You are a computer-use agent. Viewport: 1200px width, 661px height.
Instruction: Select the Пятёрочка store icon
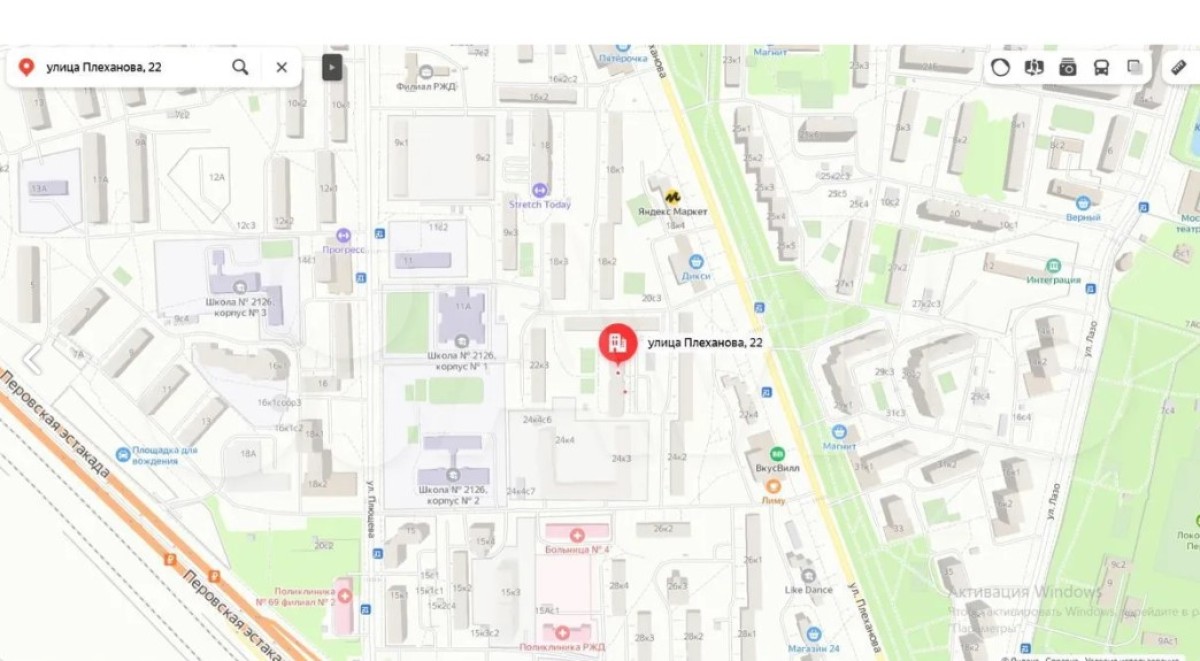[623, 46]
